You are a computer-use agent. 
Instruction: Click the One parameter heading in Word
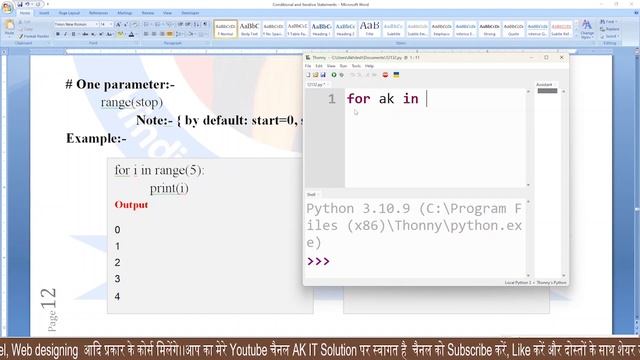120,84
